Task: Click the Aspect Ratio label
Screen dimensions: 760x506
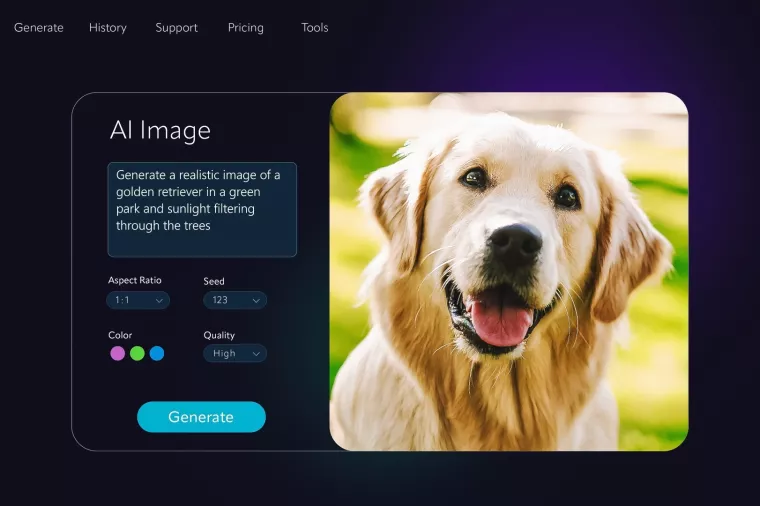Action: click(135, 280)
